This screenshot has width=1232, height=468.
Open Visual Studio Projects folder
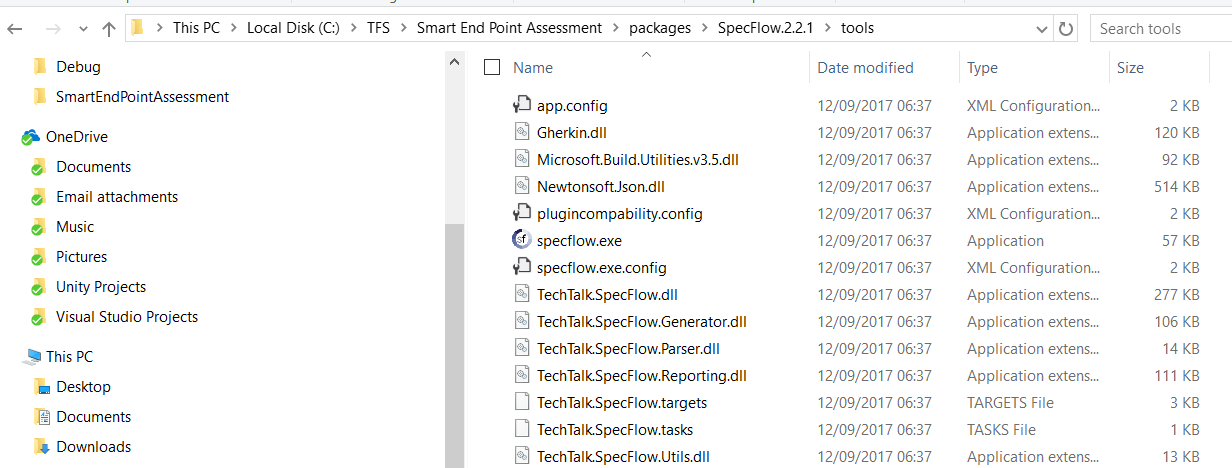[127, 317]
